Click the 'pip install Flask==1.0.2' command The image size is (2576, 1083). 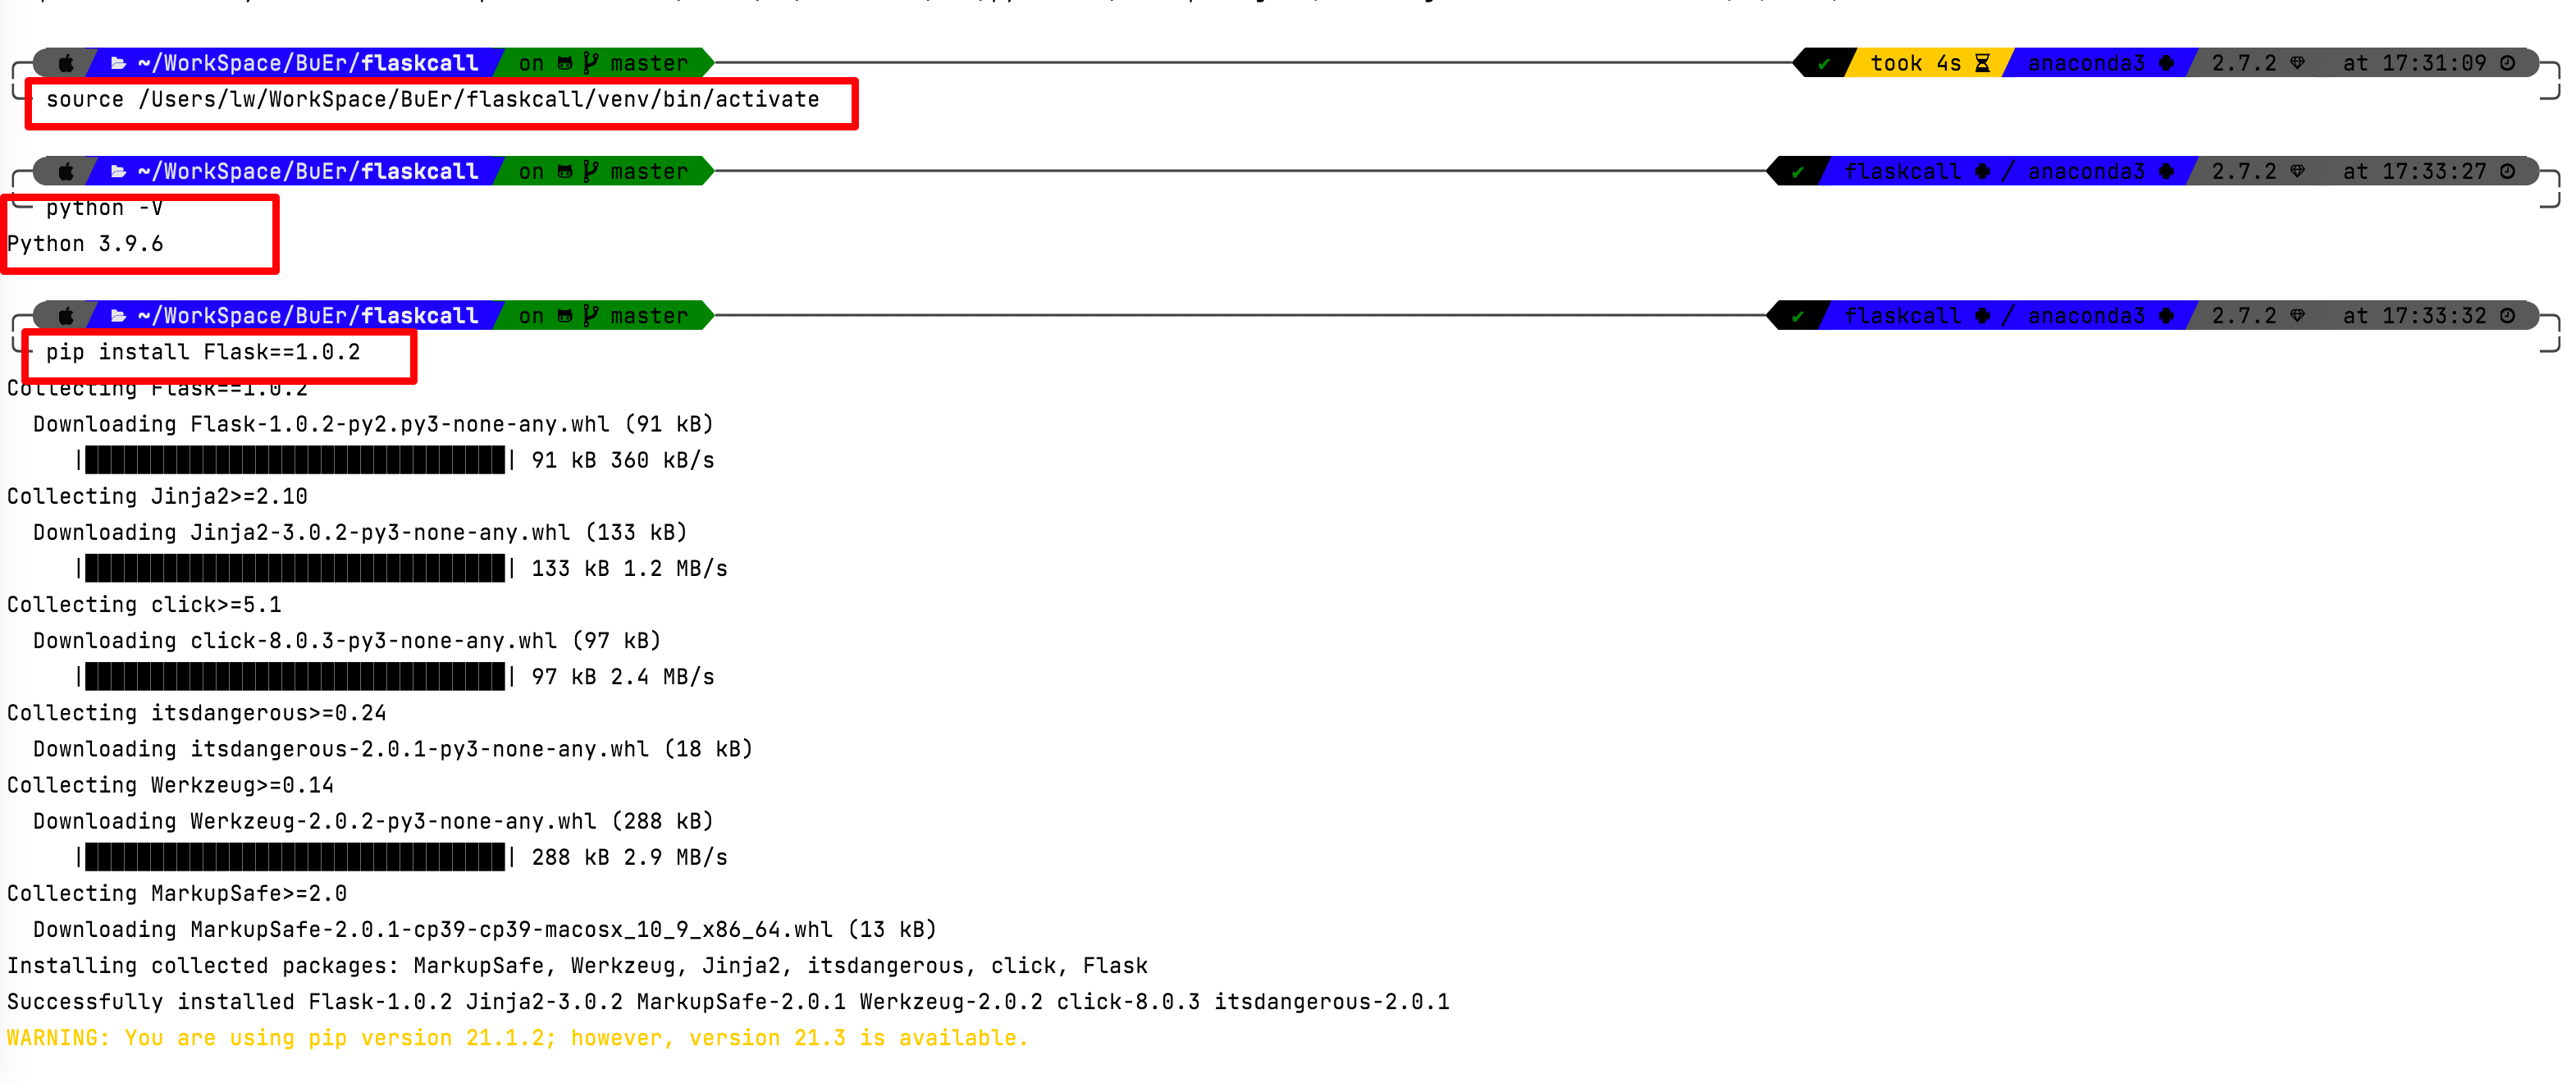click(x=203, y=352)
